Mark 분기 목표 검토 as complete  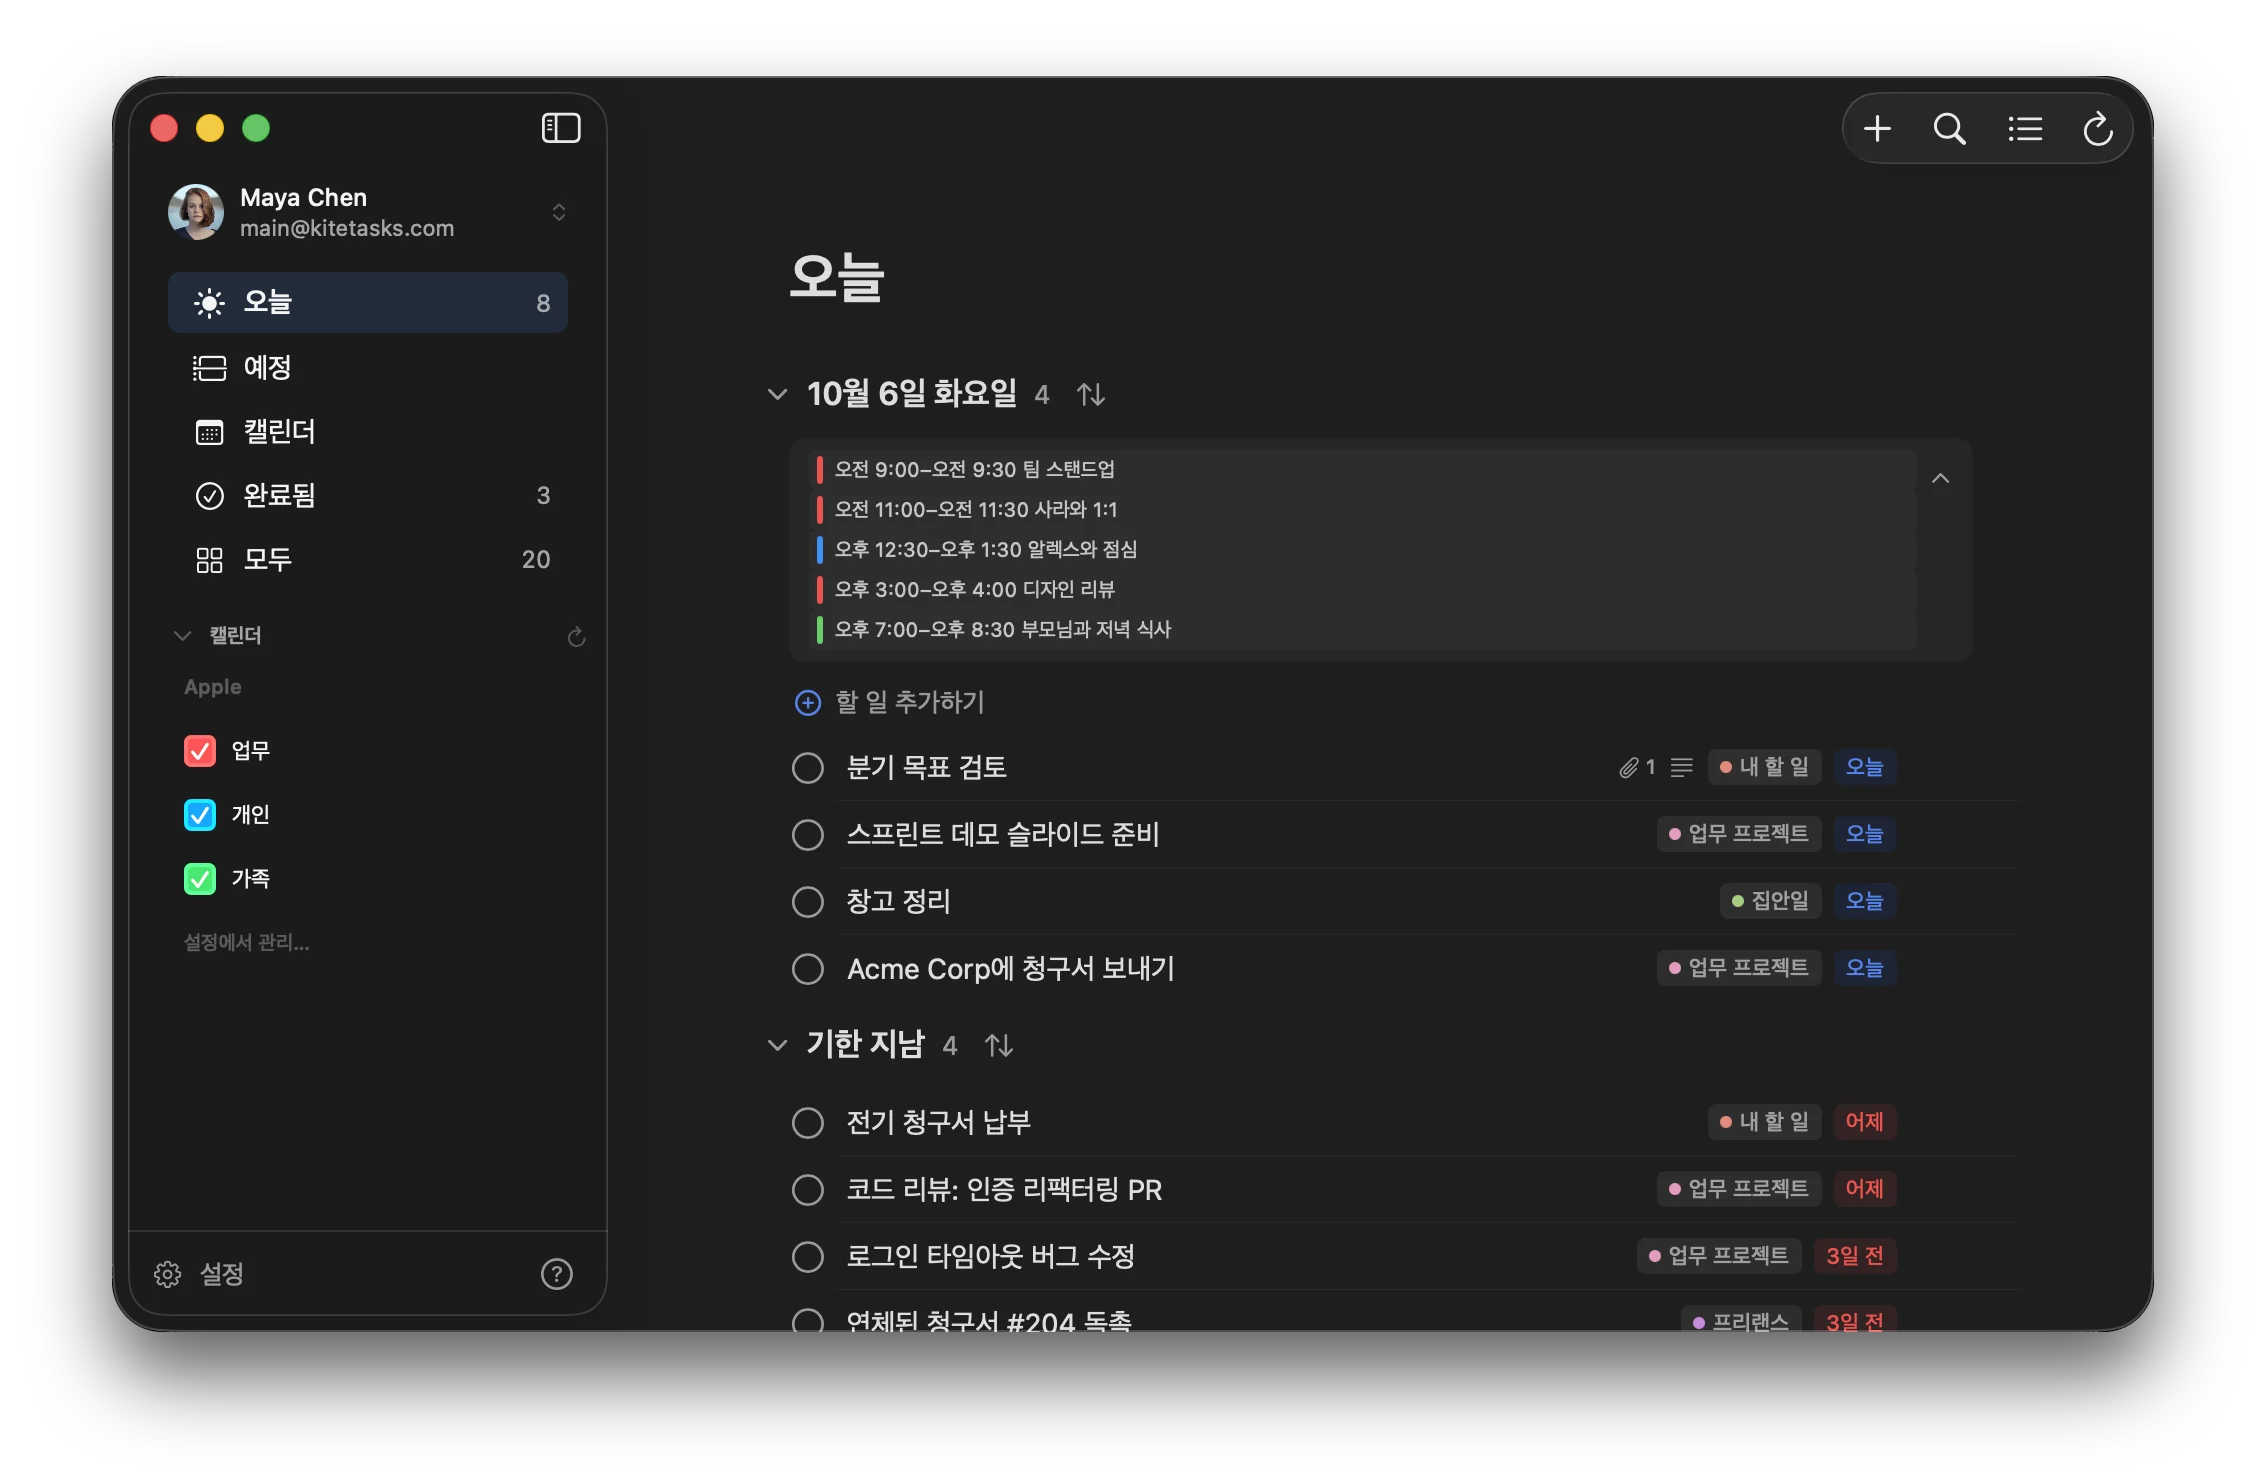click(x=808, y=768)
